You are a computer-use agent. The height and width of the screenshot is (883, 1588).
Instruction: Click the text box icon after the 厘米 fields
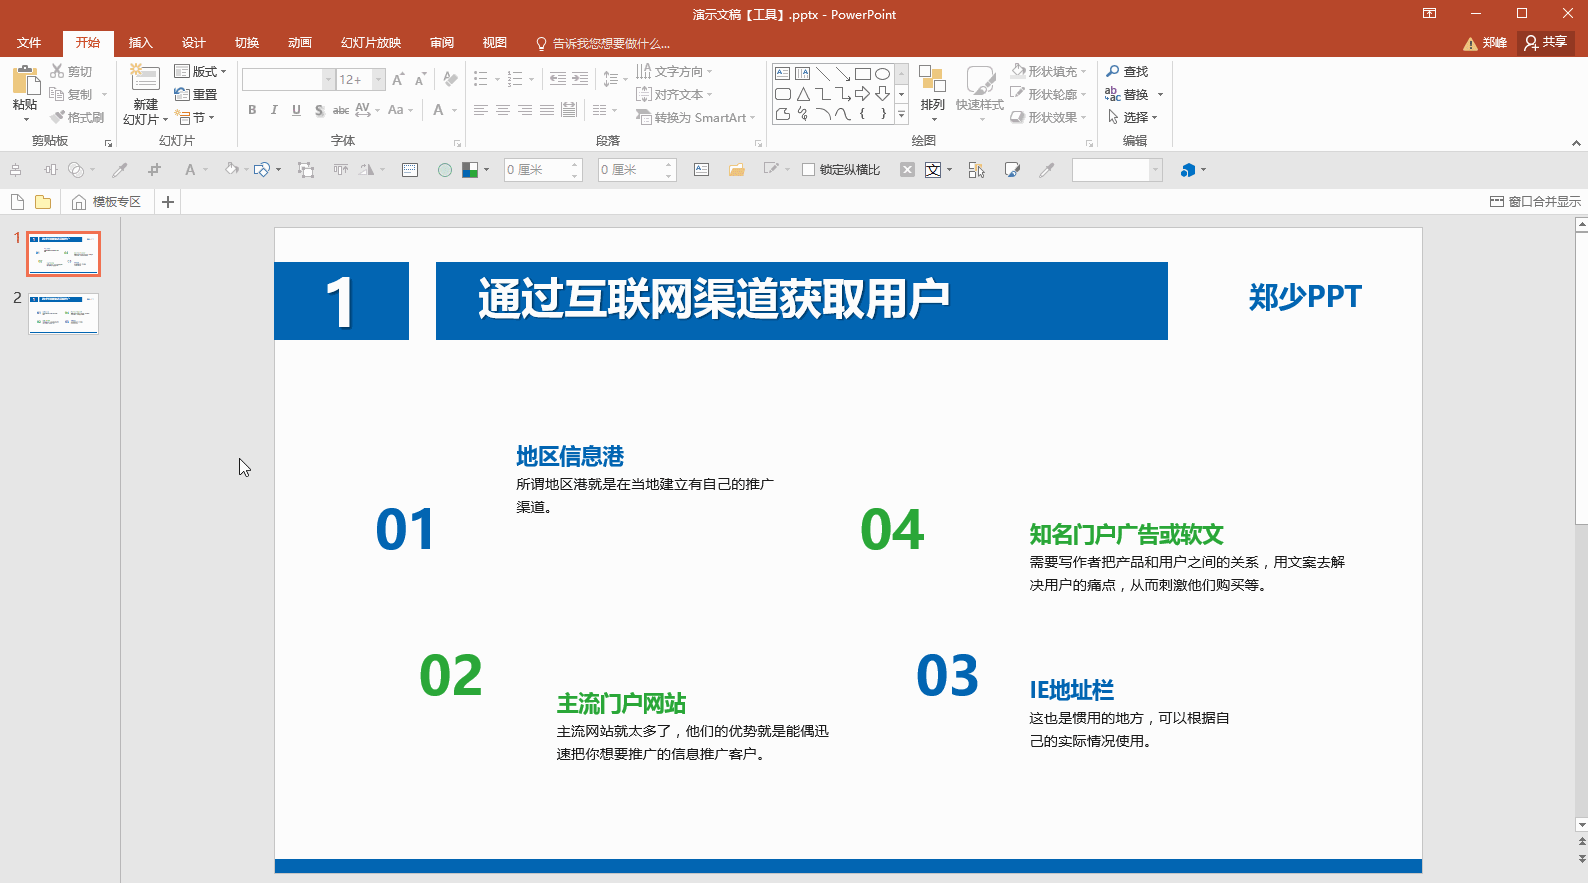tap(702, 170)
